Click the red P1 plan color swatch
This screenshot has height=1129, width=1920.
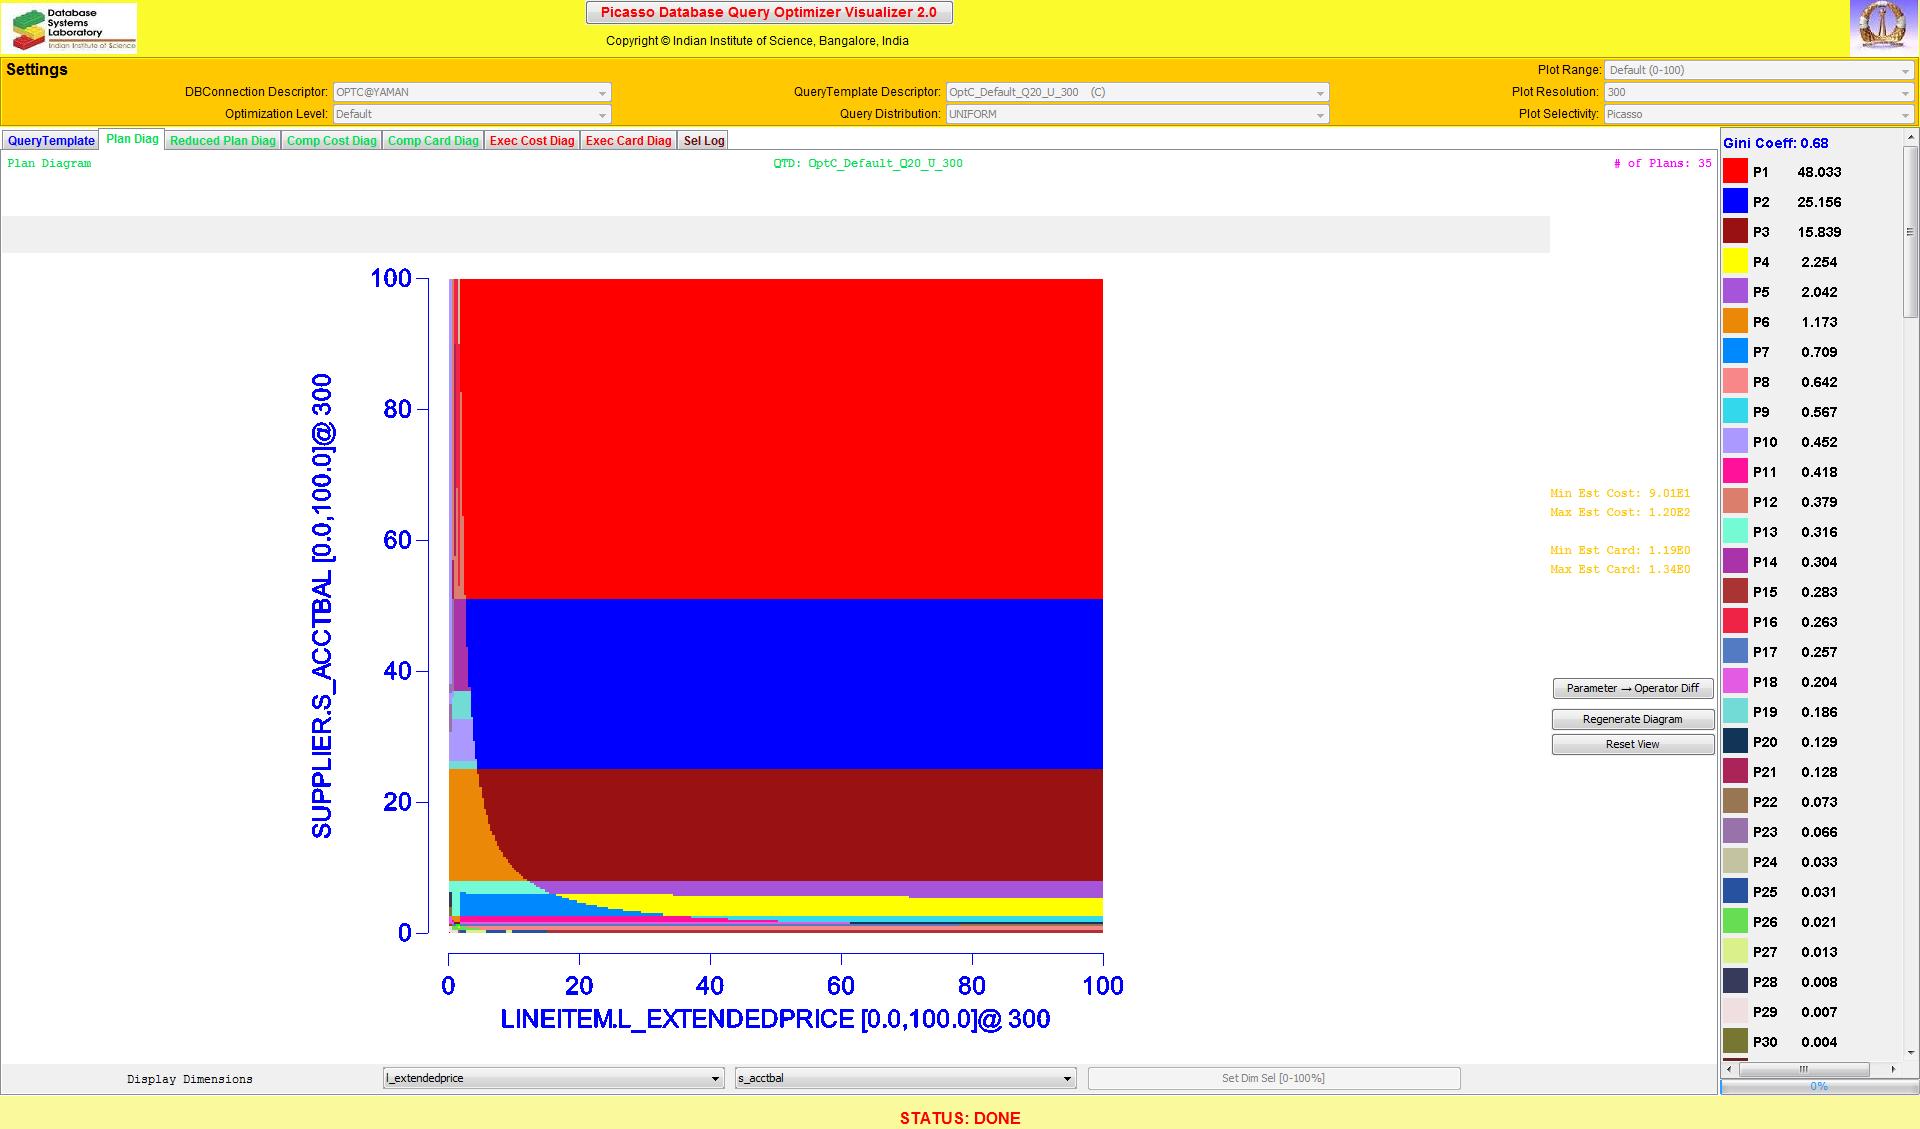[1735, 172]
